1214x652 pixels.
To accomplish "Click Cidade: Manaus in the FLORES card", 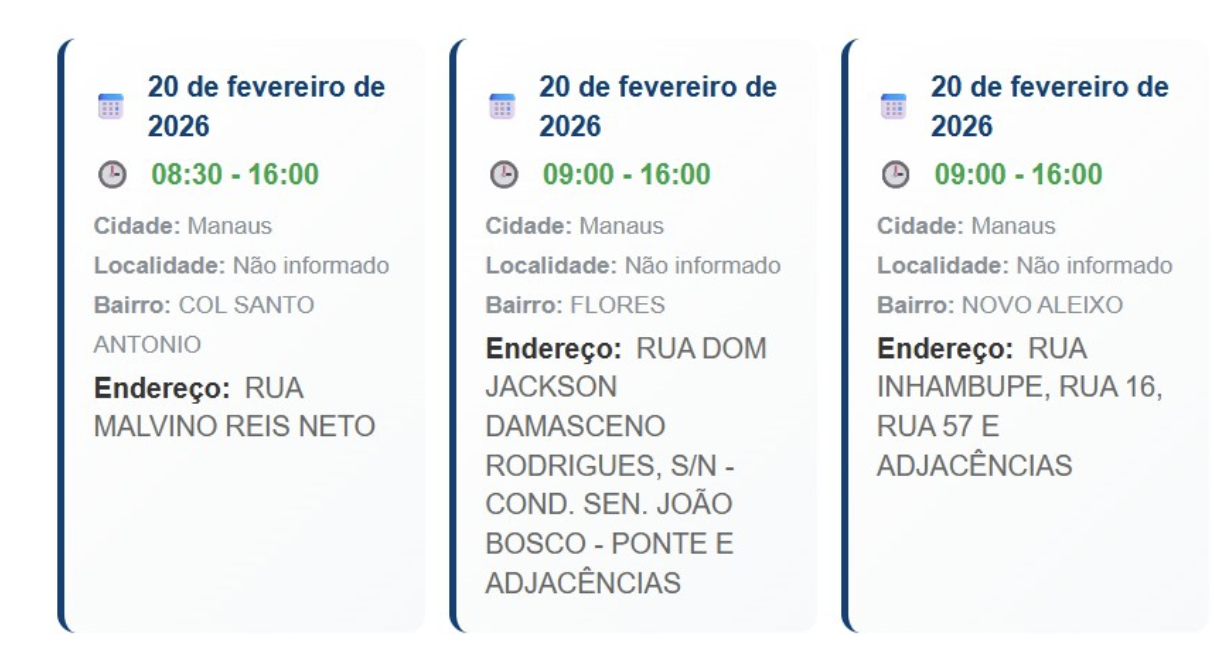I will [574, 226].
